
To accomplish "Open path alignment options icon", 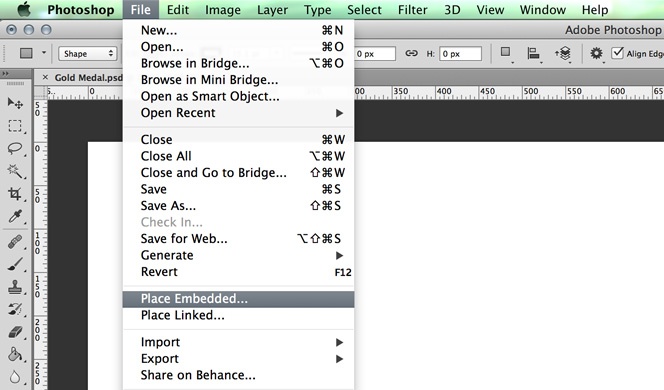I will click(x=534, y=53).
